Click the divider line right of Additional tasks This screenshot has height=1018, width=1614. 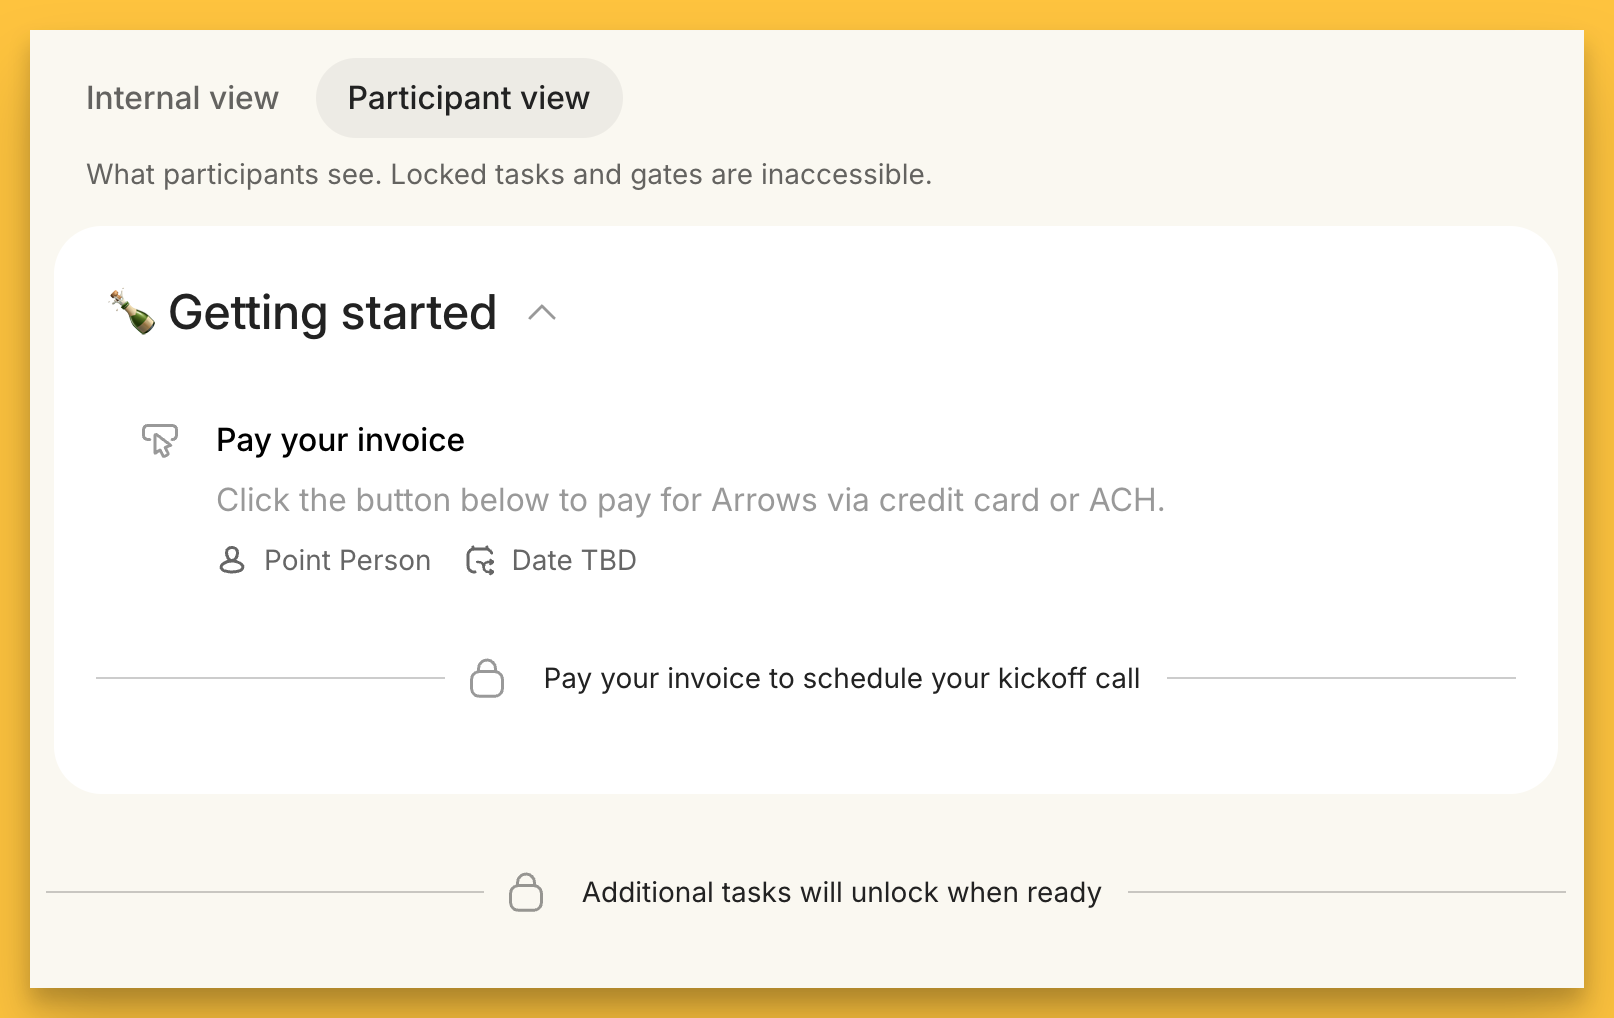coord(1346,892)
